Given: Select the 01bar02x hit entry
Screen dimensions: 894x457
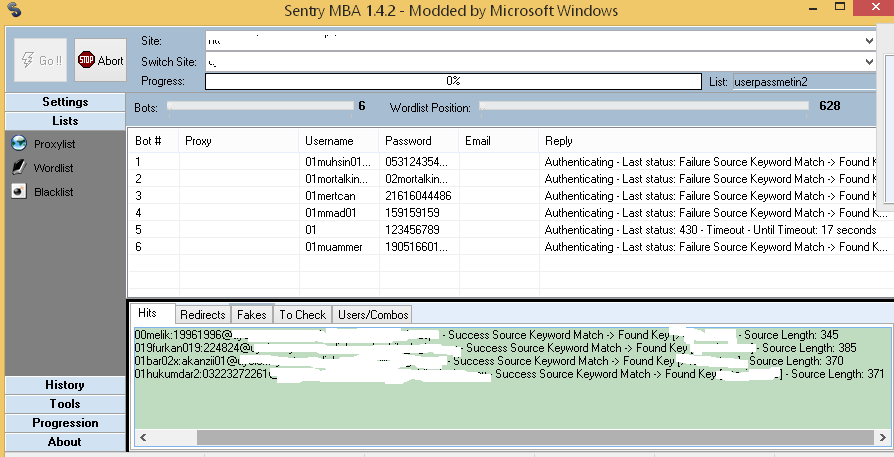Looking at the screenshot, I should pyautogui.click(x=489, y=361).
